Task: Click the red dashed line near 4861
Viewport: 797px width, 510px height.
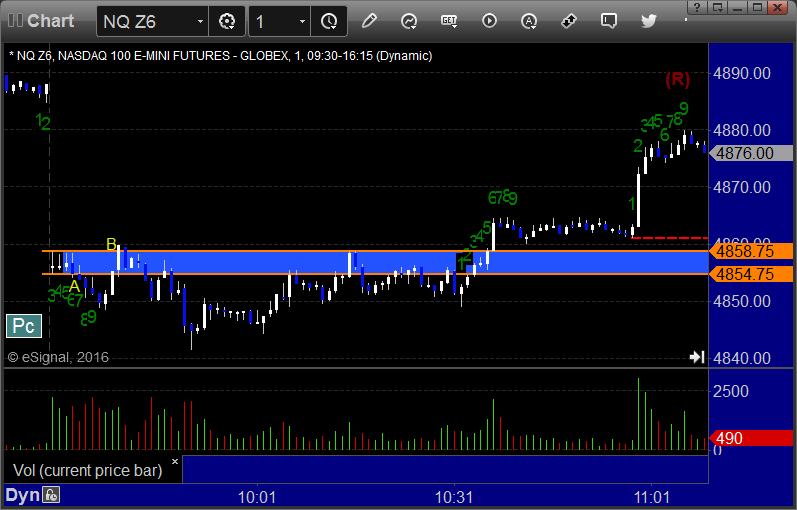Action: [x=669, y=237]
